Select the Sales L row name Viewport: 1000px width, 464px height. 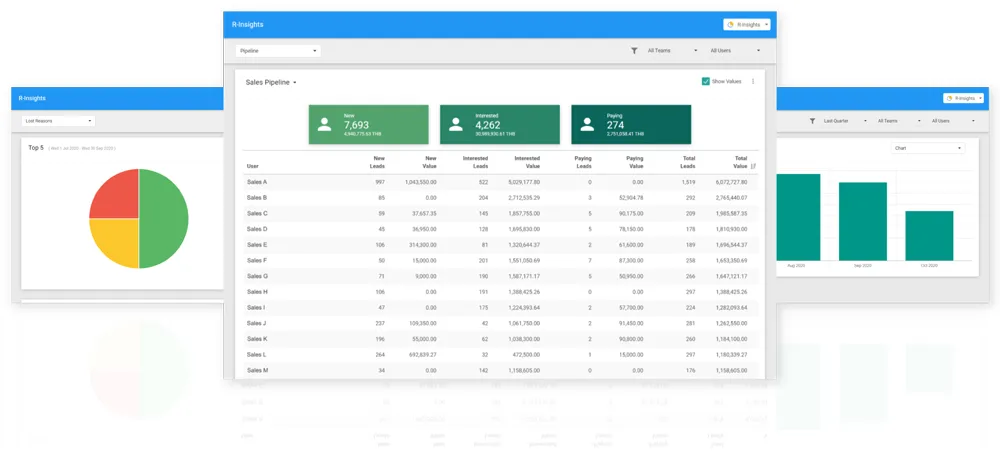click(x=257, y=354)
